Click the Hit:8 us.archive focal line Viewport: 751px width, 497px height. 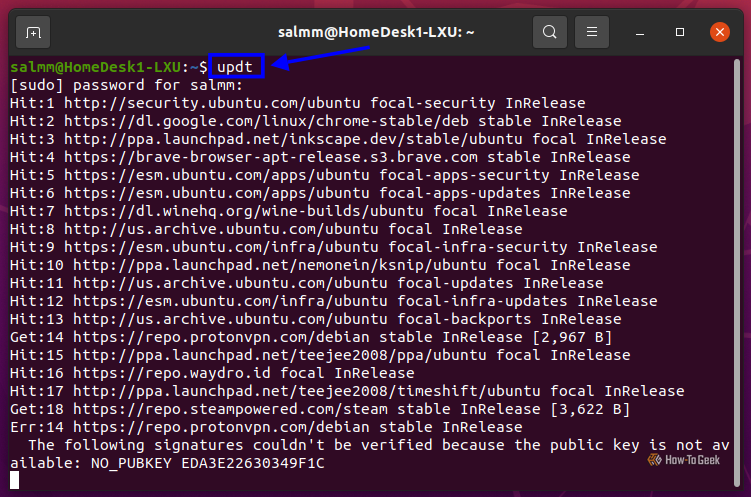coord(266,229)
